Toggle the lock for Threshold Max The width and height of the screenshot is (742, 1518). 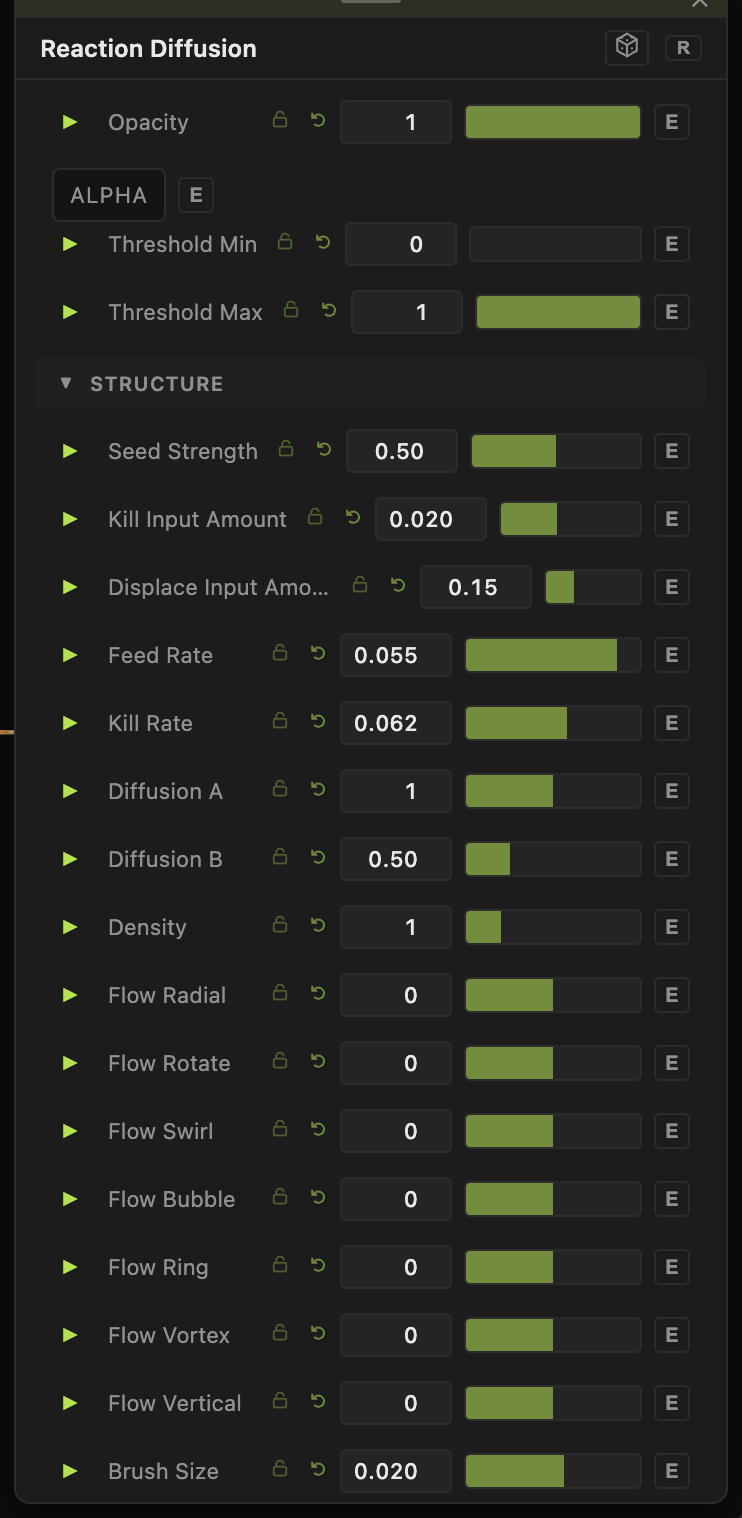(291, 311)
